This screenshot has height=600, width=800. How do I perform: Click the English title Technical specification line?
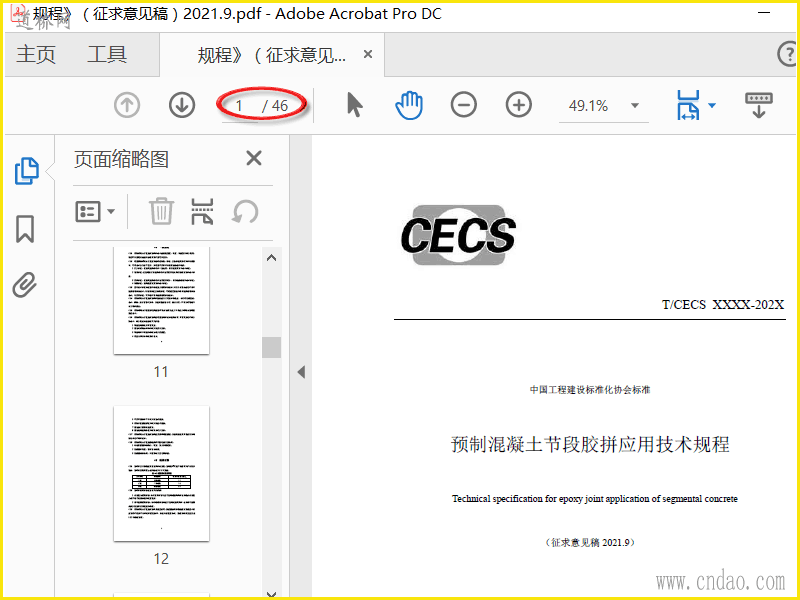point(595,499)
